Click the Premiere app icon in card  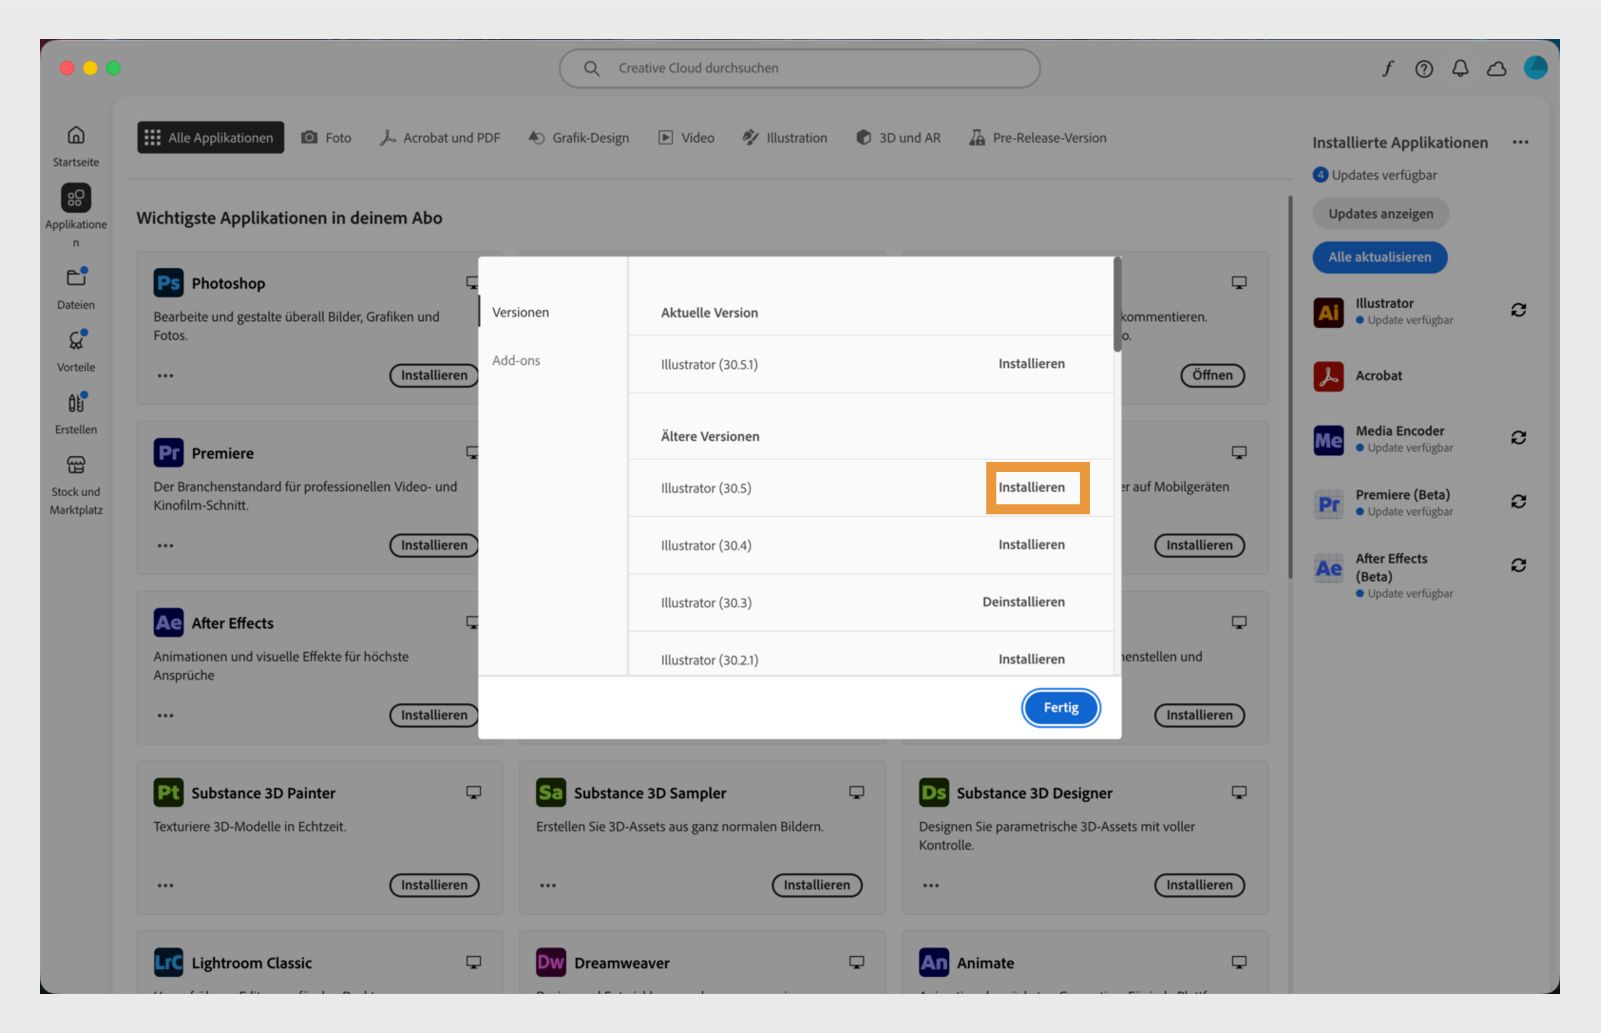pos(168,453)
